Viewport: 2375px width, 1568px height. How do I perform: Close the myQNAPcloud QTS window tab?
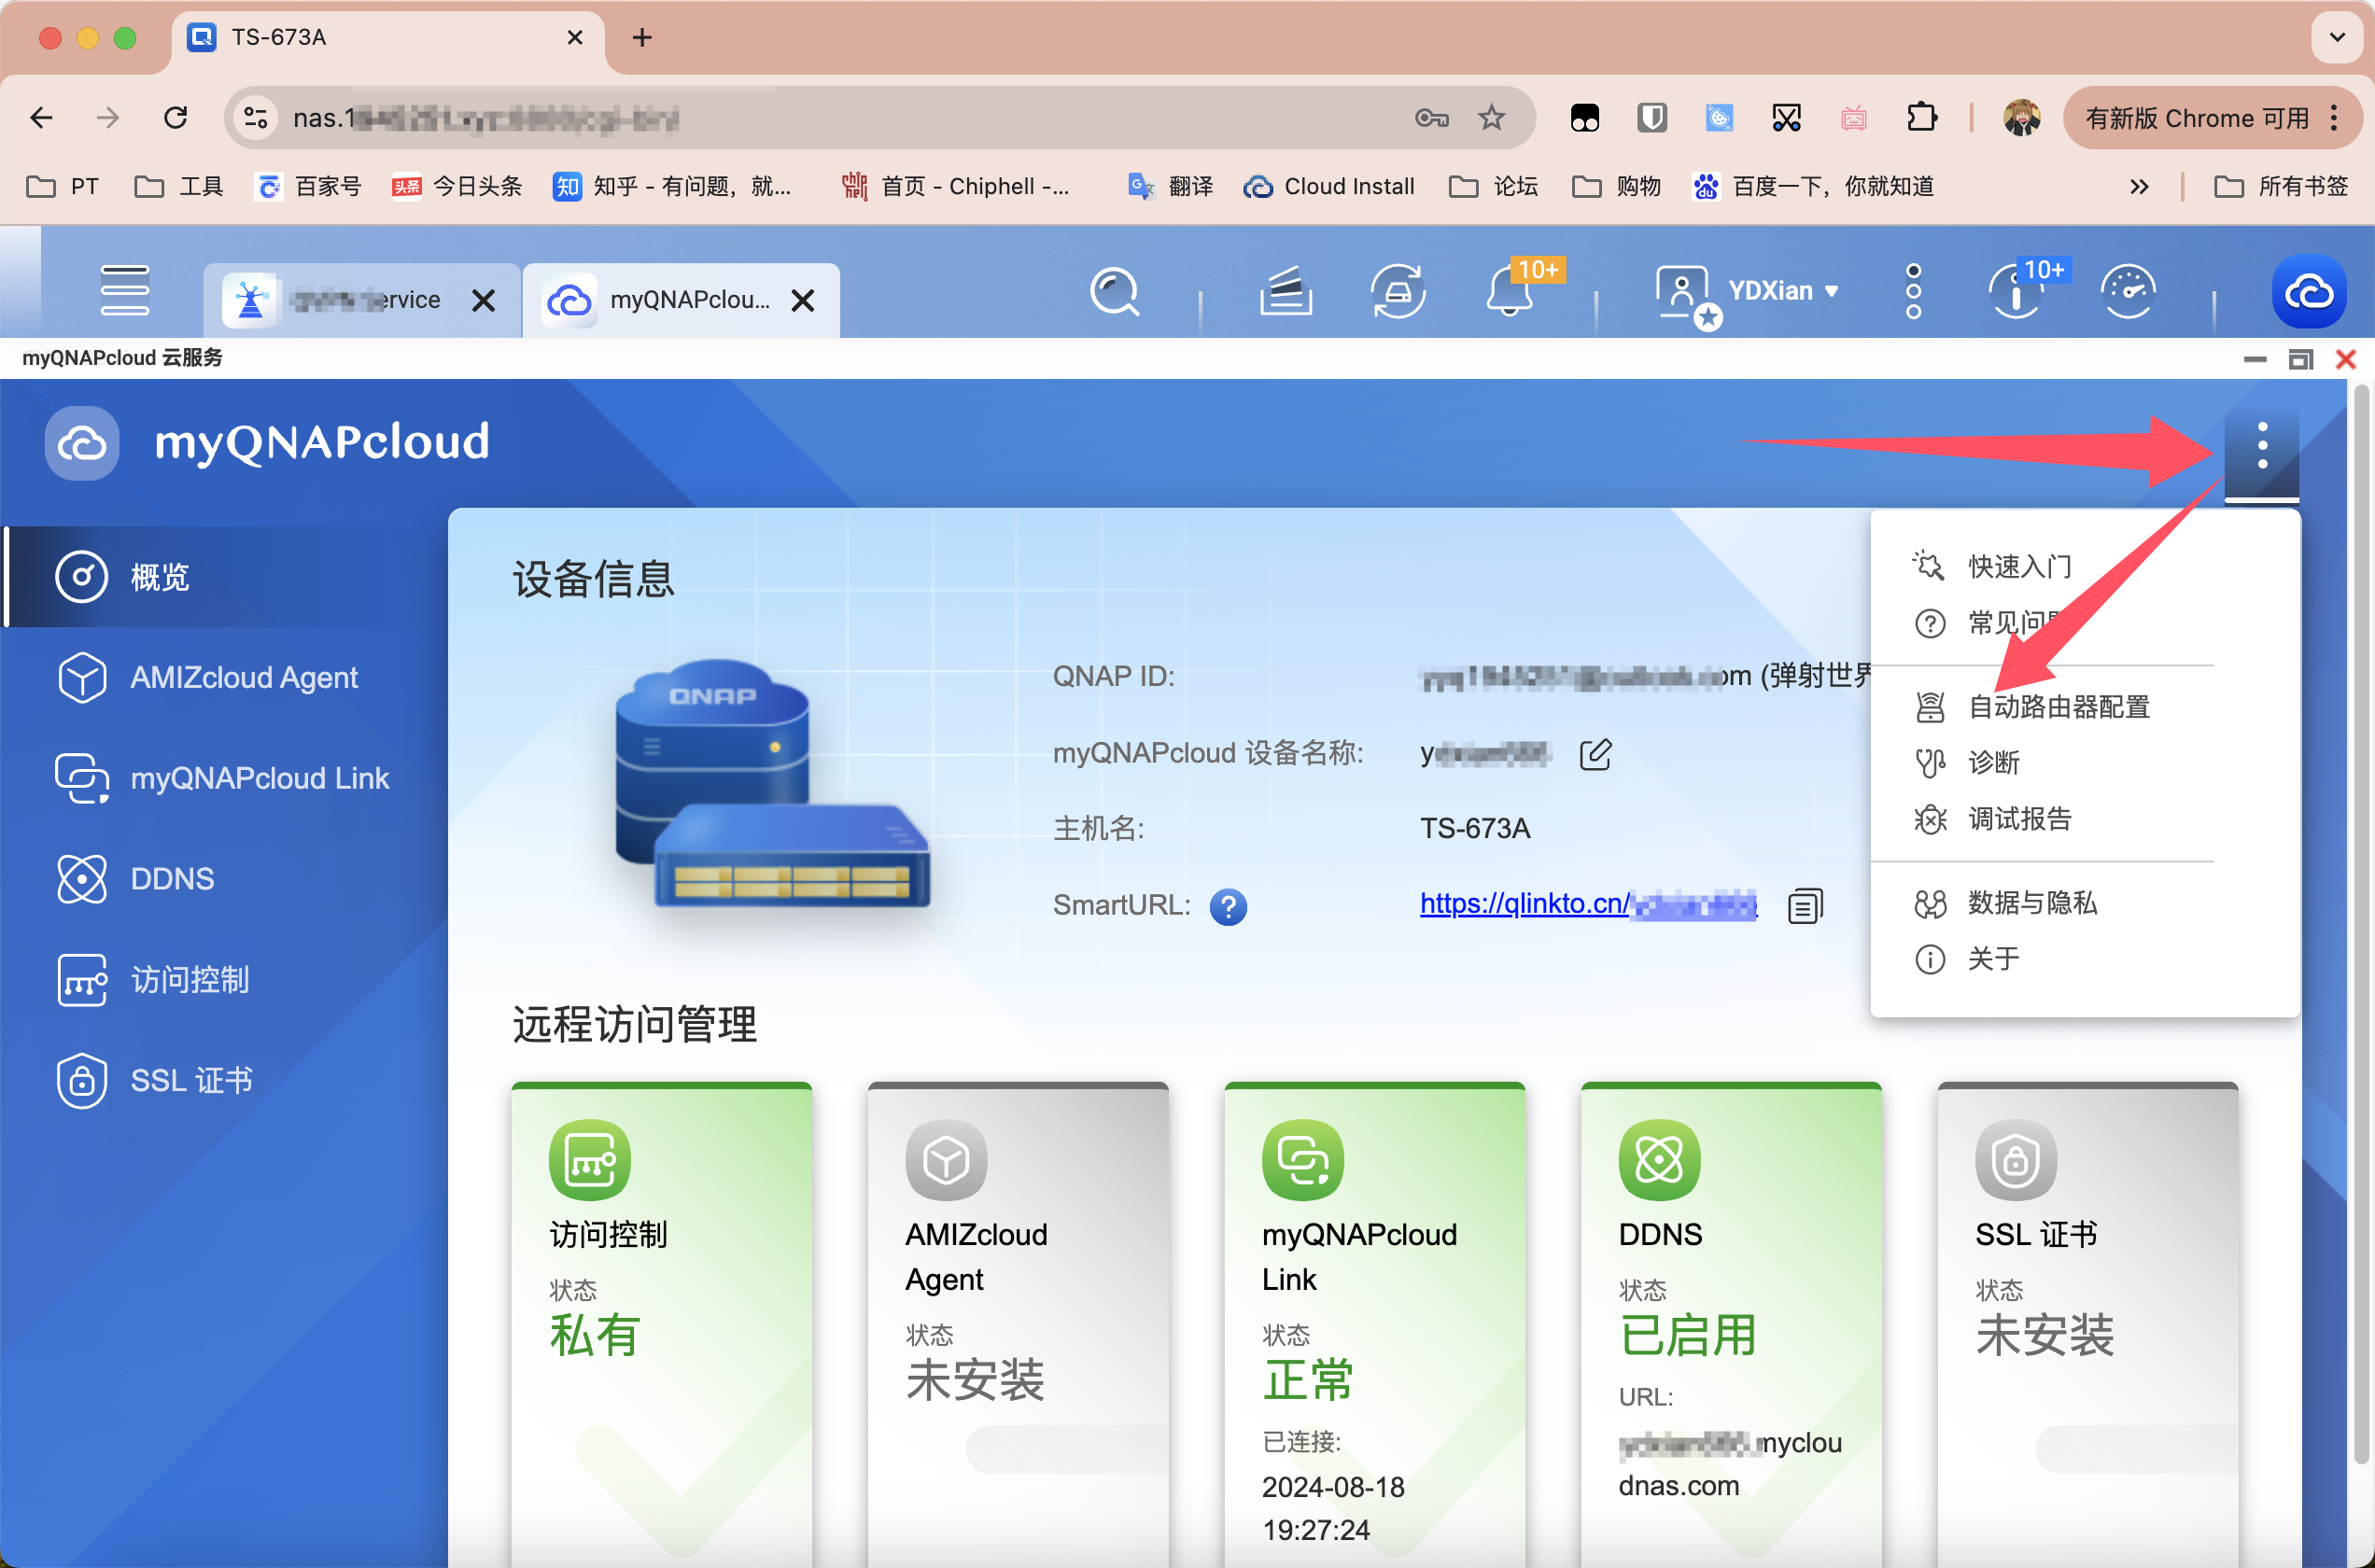click(803, 300)
